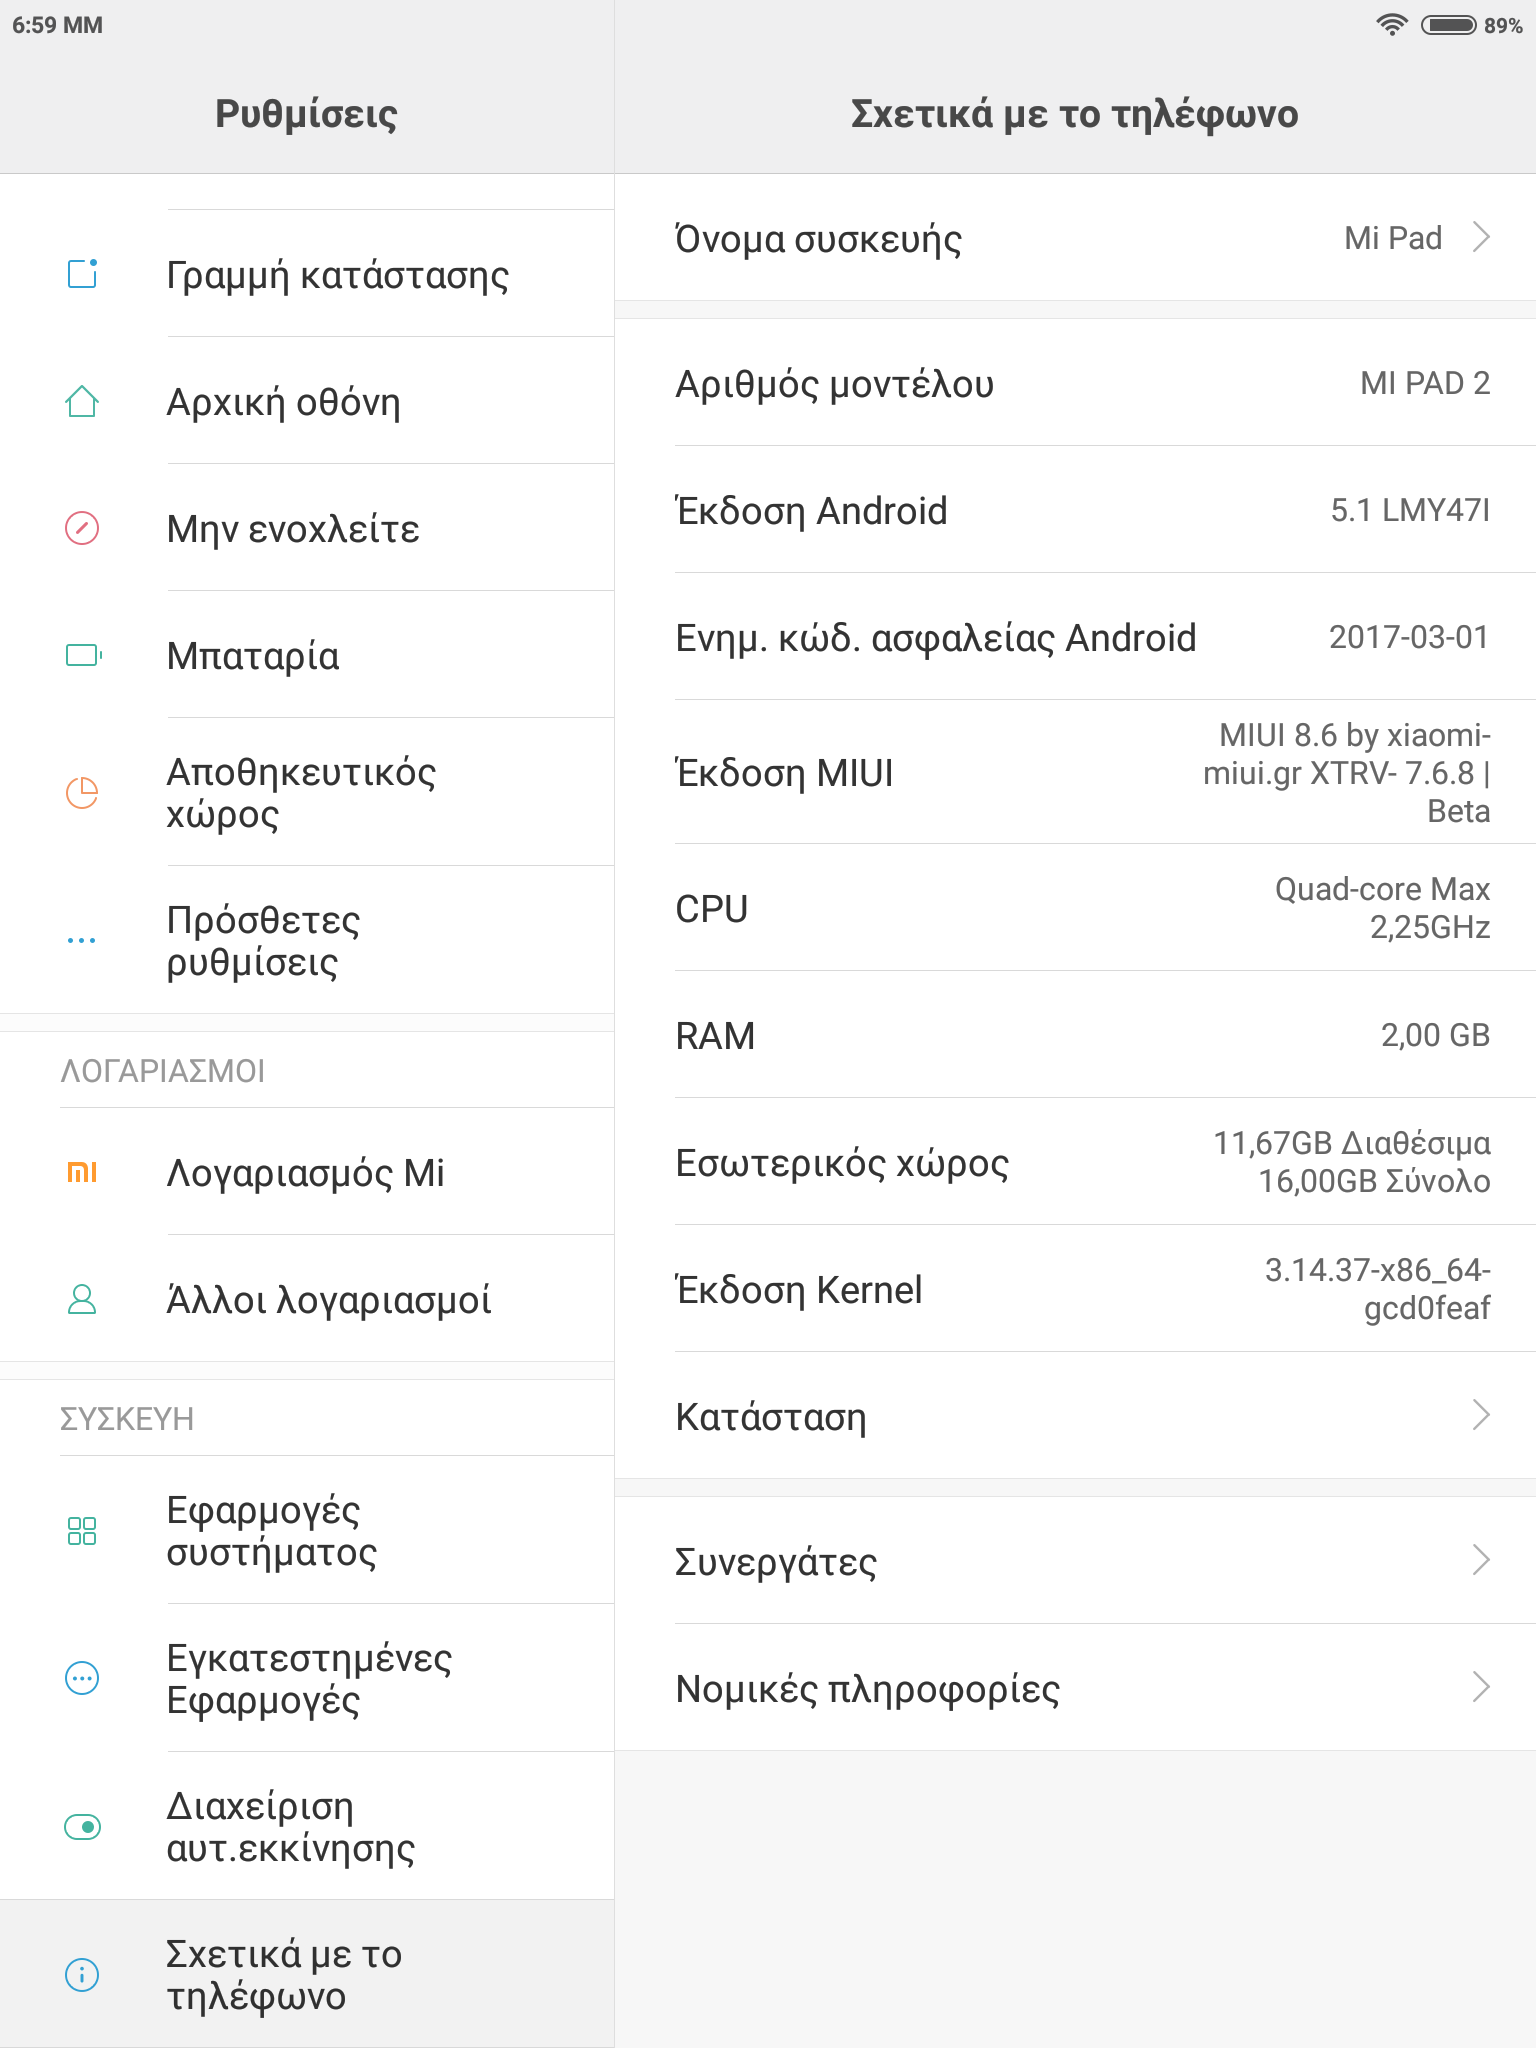This screenshot has height=2048, width=1536.
Task: Select Σχετικά με το τηλέφωνο in sidebar
Action: click(284, 1974)
